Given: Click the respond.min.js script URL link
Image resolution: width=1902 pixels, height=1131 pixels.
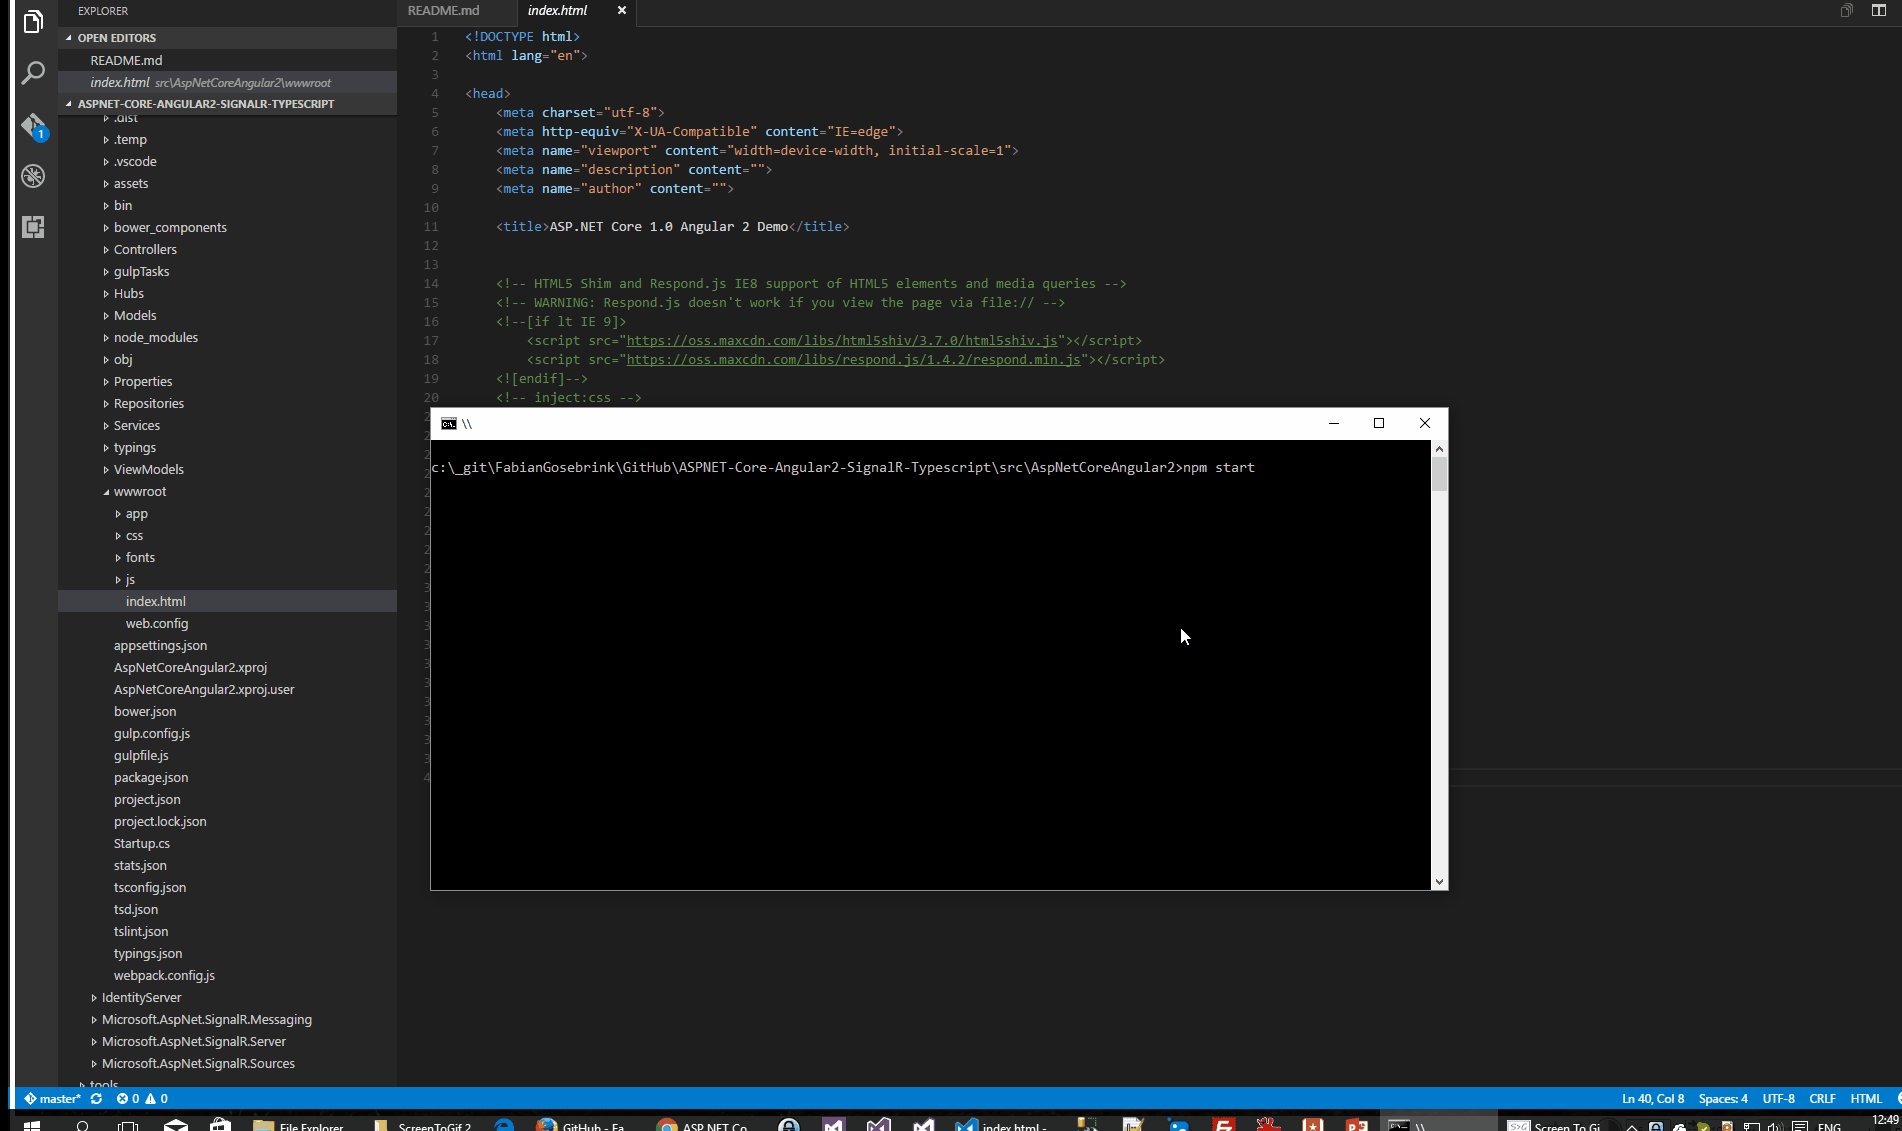Looking at the screenshot, I should [853, 359].
